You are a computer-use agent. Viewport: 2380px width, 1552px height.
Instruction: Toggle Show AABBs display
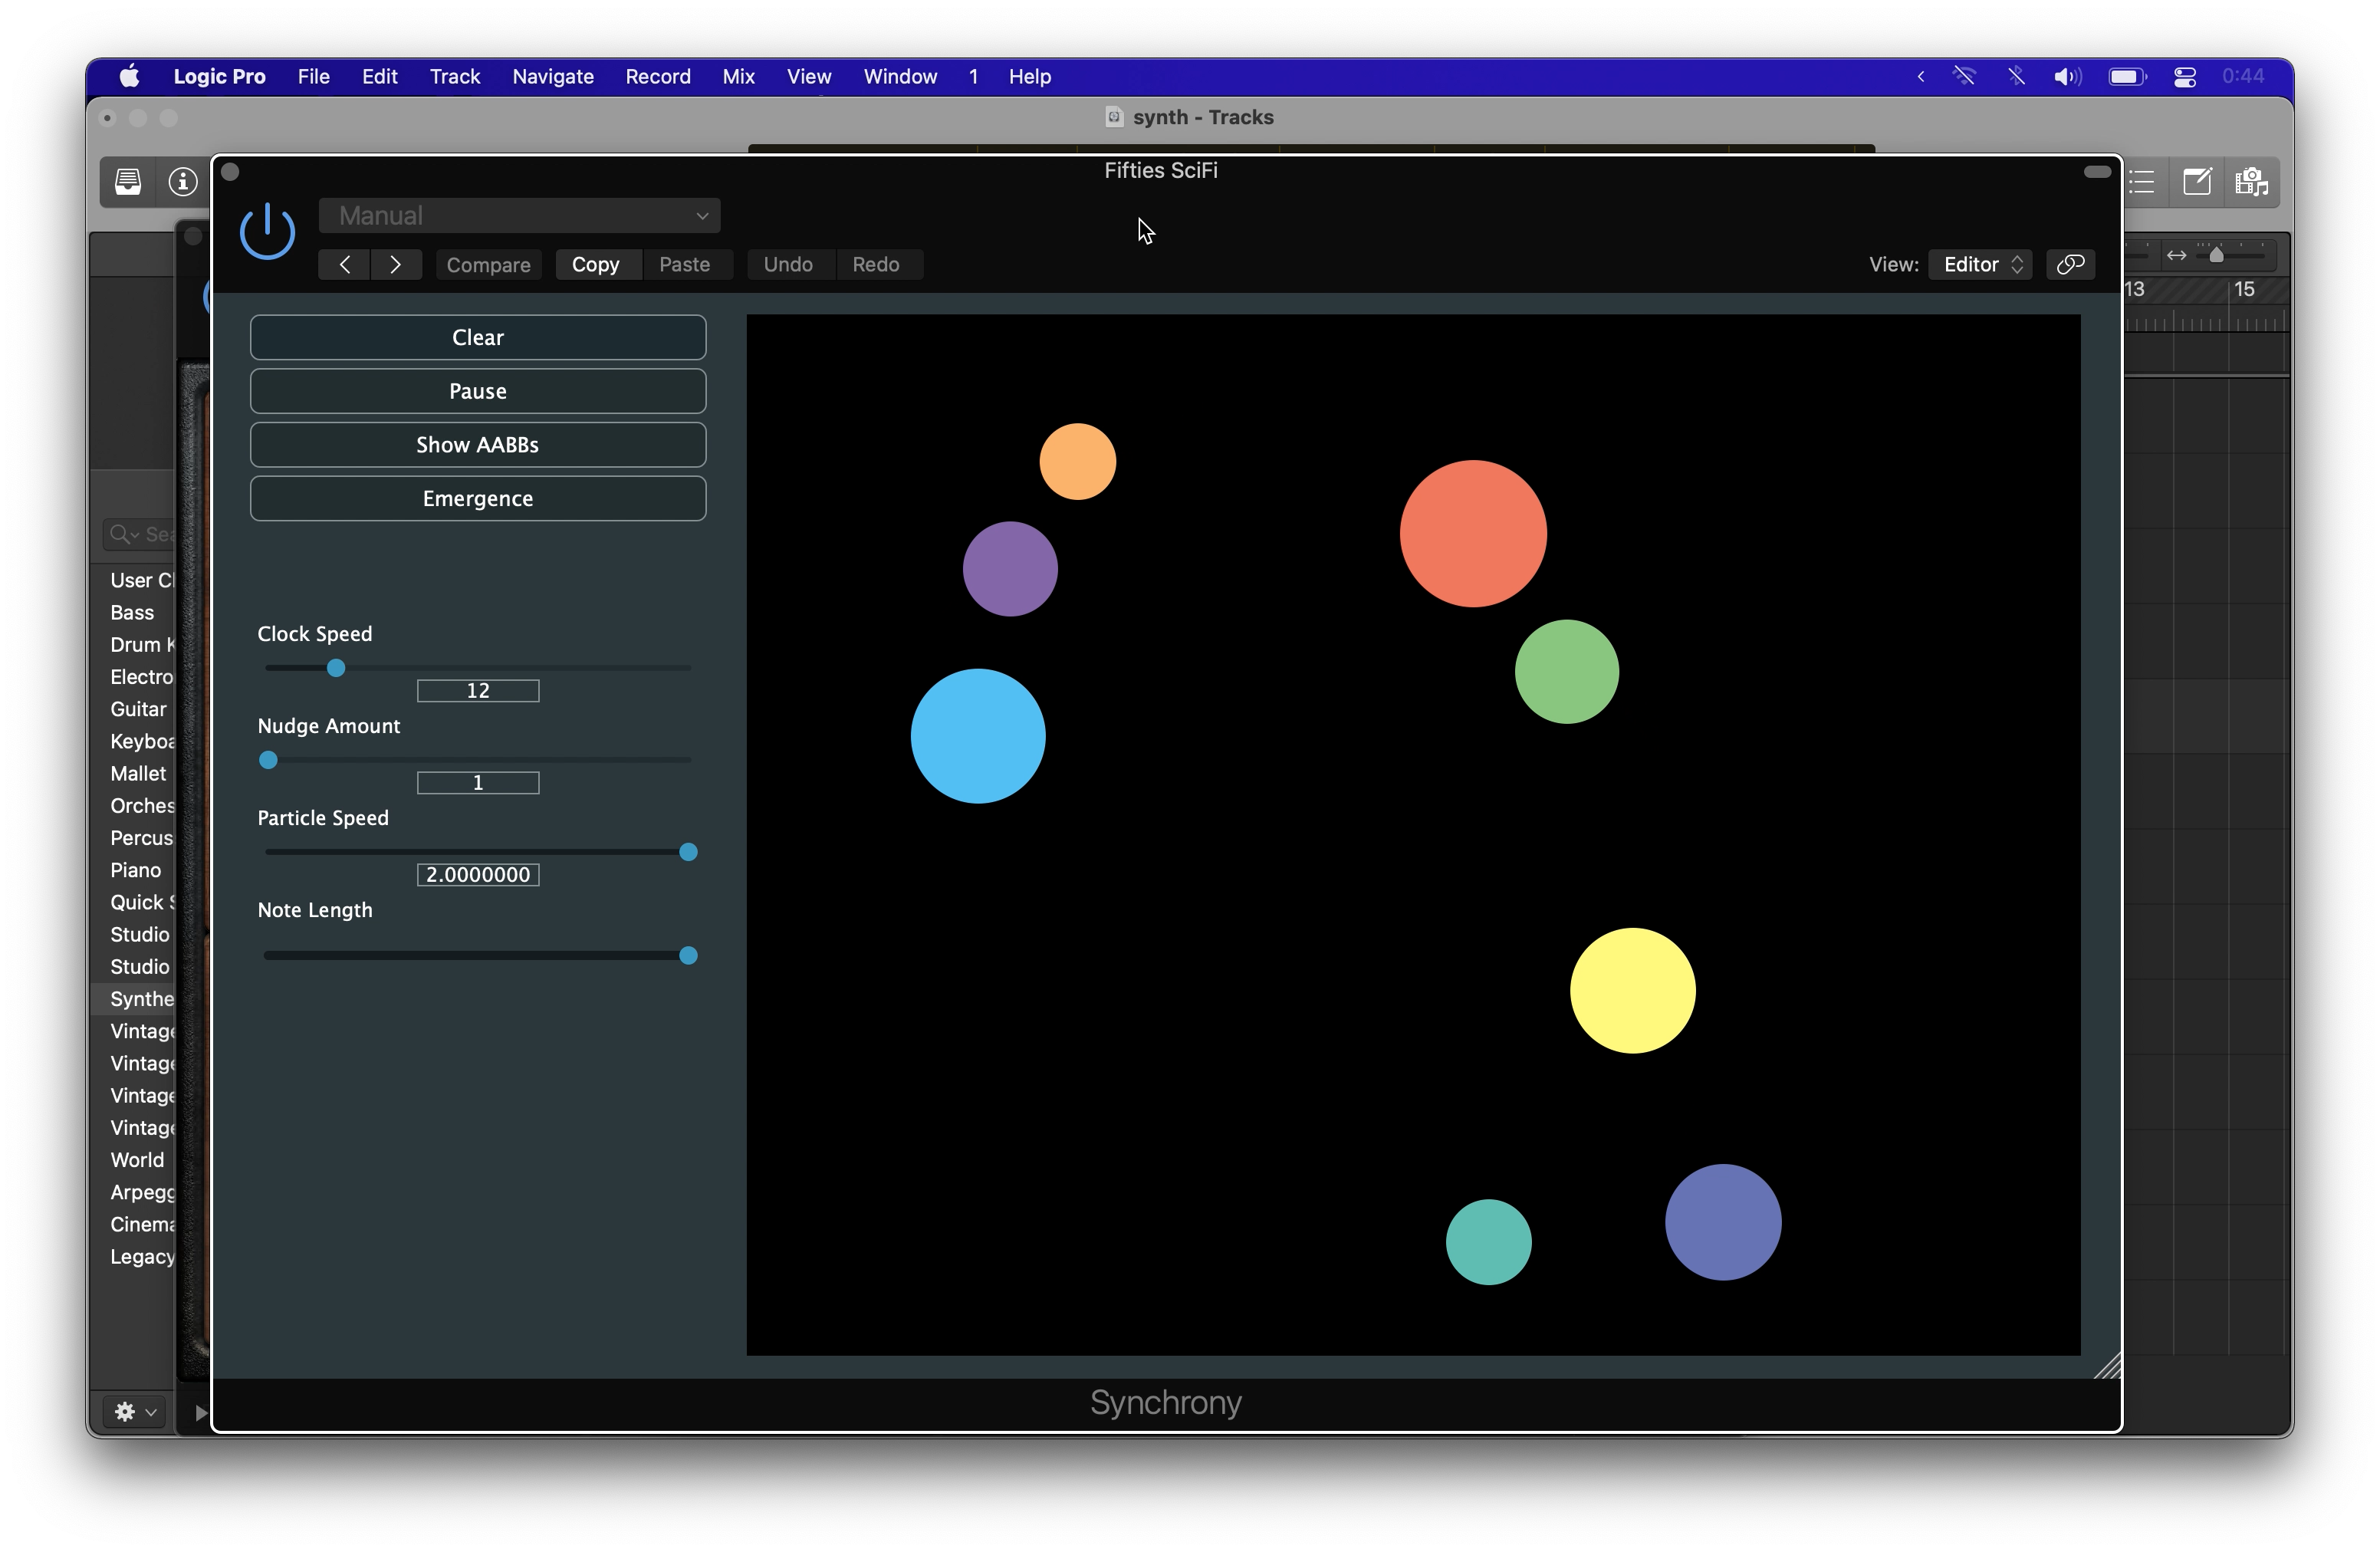[478, 445]
